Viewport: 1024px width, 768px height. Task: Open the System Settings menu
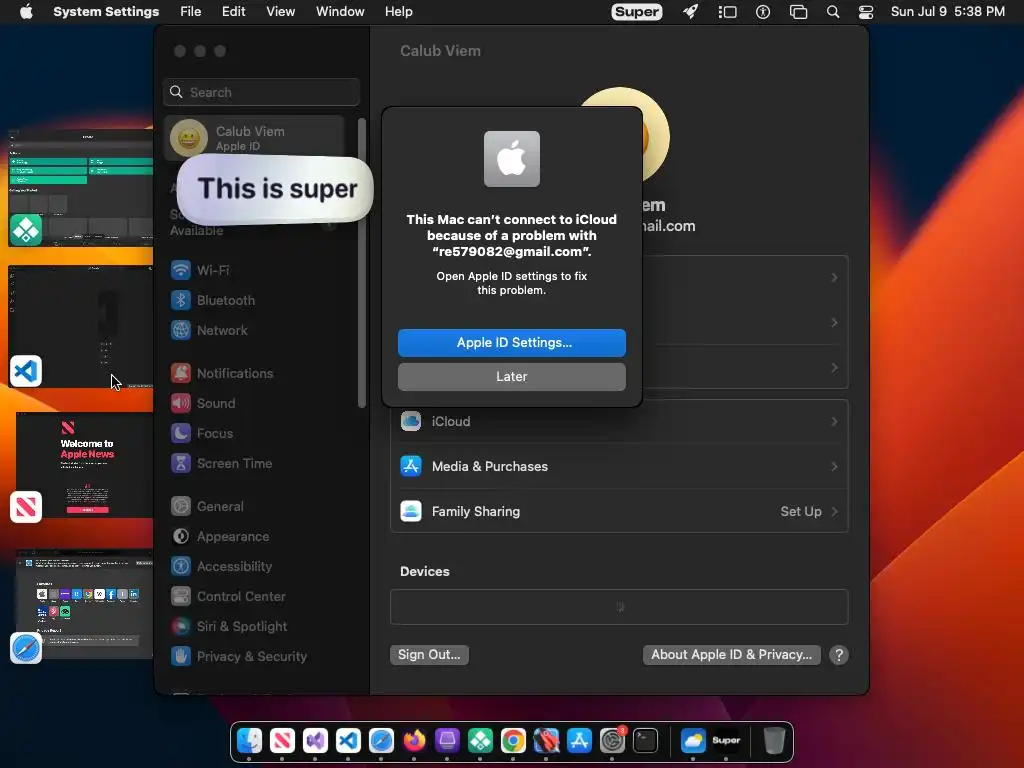[106, 12]
